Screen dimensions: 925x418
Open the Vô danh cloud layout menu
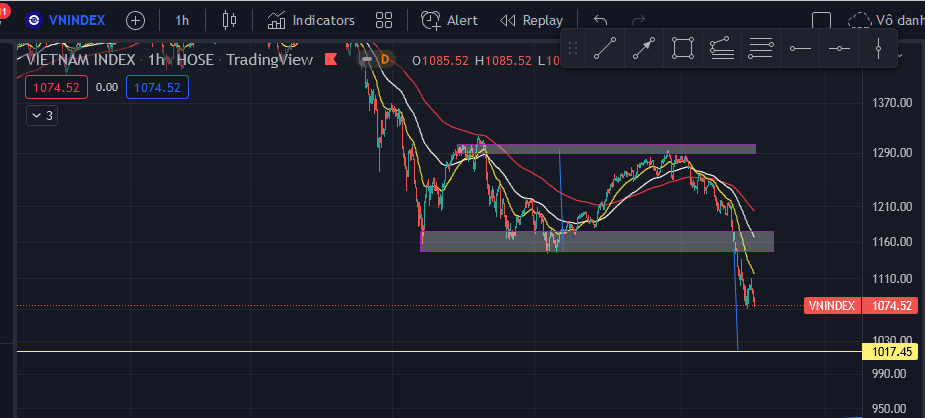[x=886, y=21]
